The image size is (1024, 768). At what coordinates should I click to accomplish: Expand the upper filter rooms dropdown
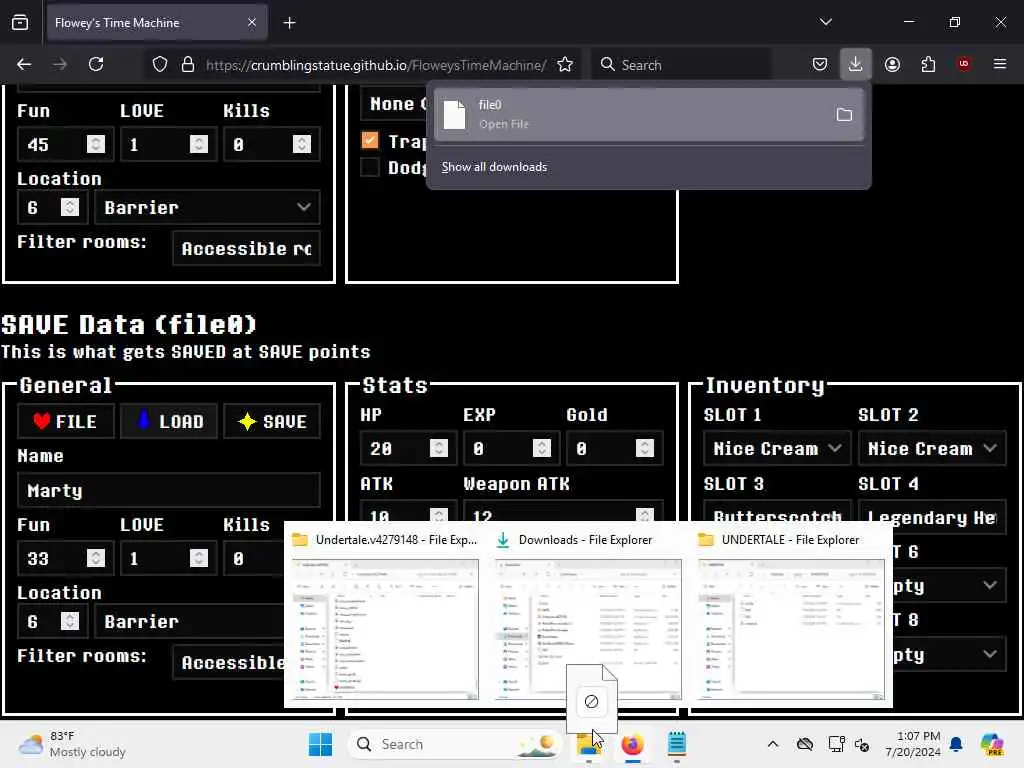[x=246, y=248]
